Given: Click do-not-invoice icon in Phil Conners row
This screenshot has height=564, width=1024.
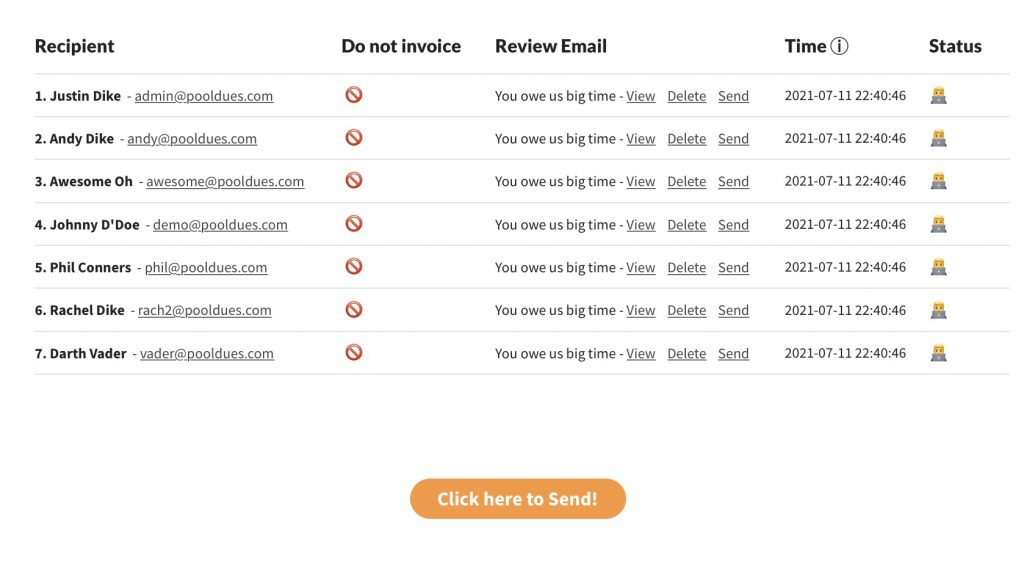Looking at the screenshot, I should 353,267.
